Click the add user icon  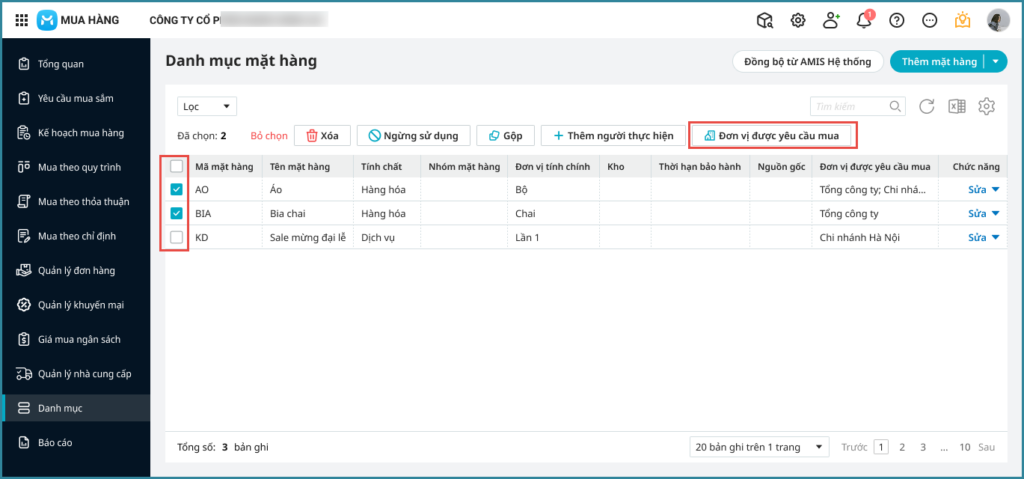click(x=831, y=20)
